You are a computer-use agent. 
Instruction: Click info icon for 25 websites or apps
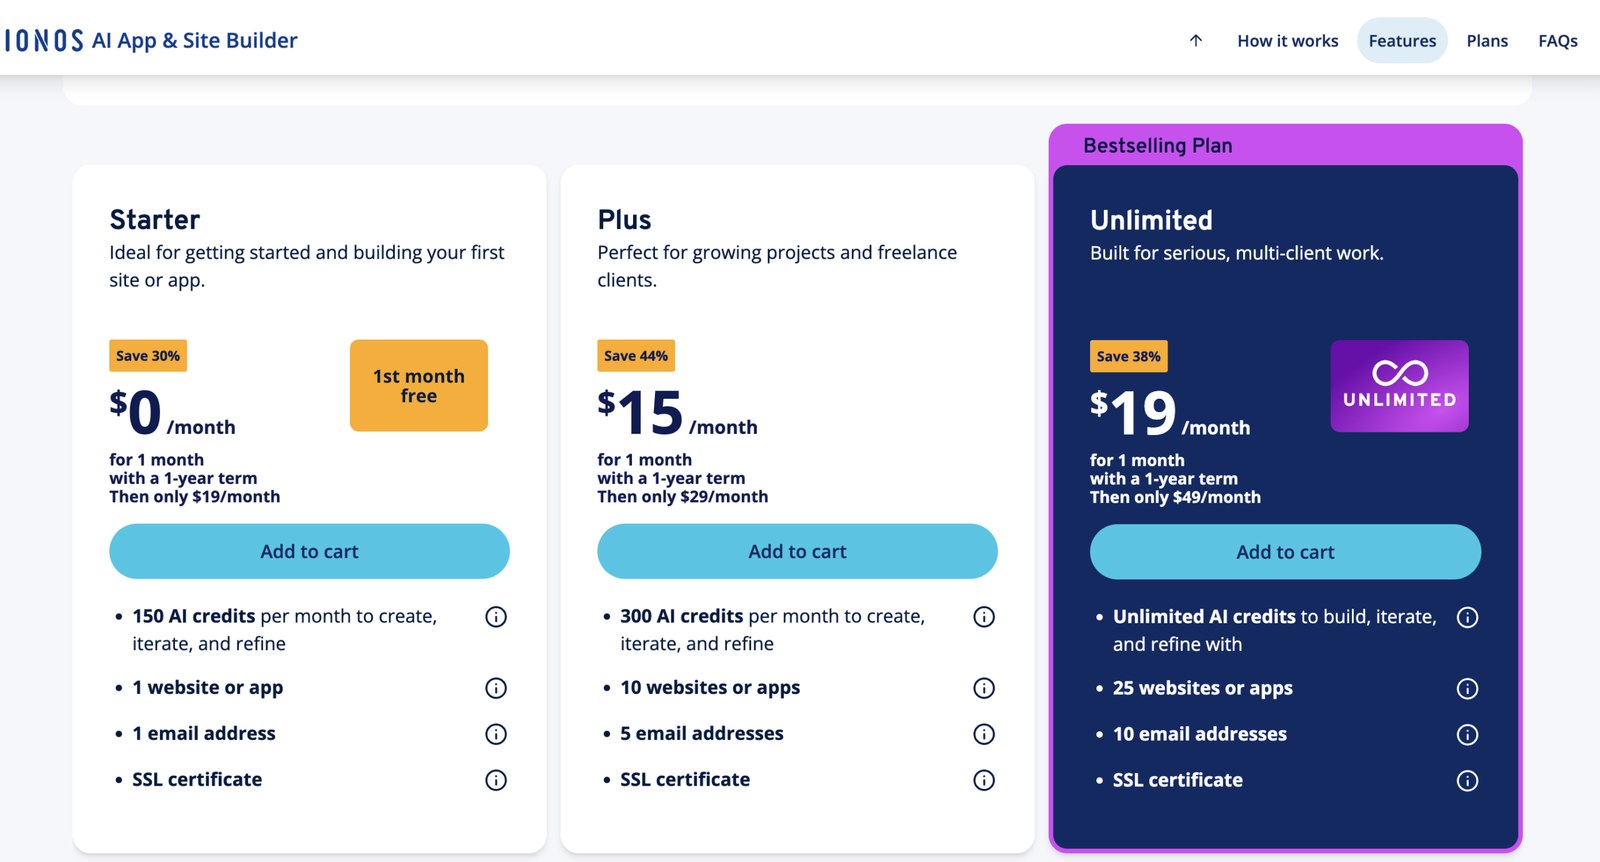[x=1467, y=689]
